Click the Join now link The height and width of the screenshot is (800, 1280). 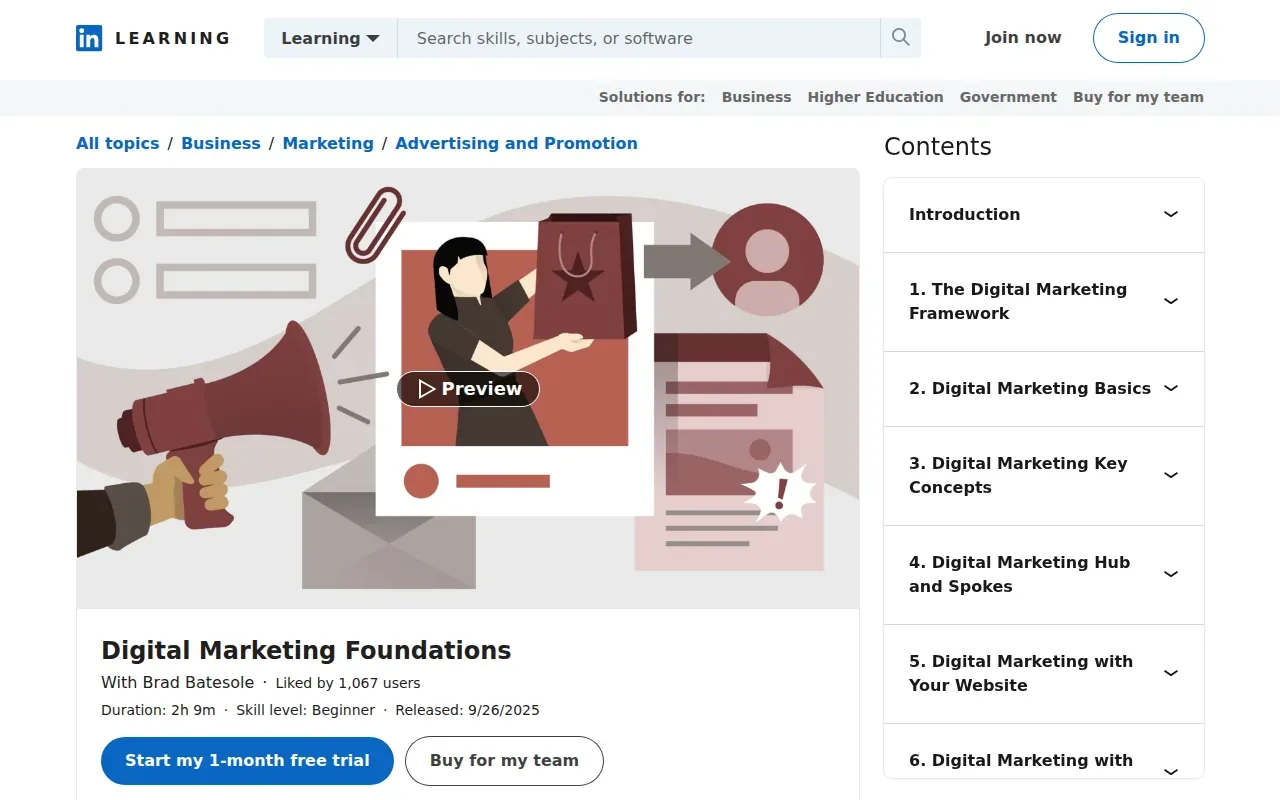[x=1023, y=38]
